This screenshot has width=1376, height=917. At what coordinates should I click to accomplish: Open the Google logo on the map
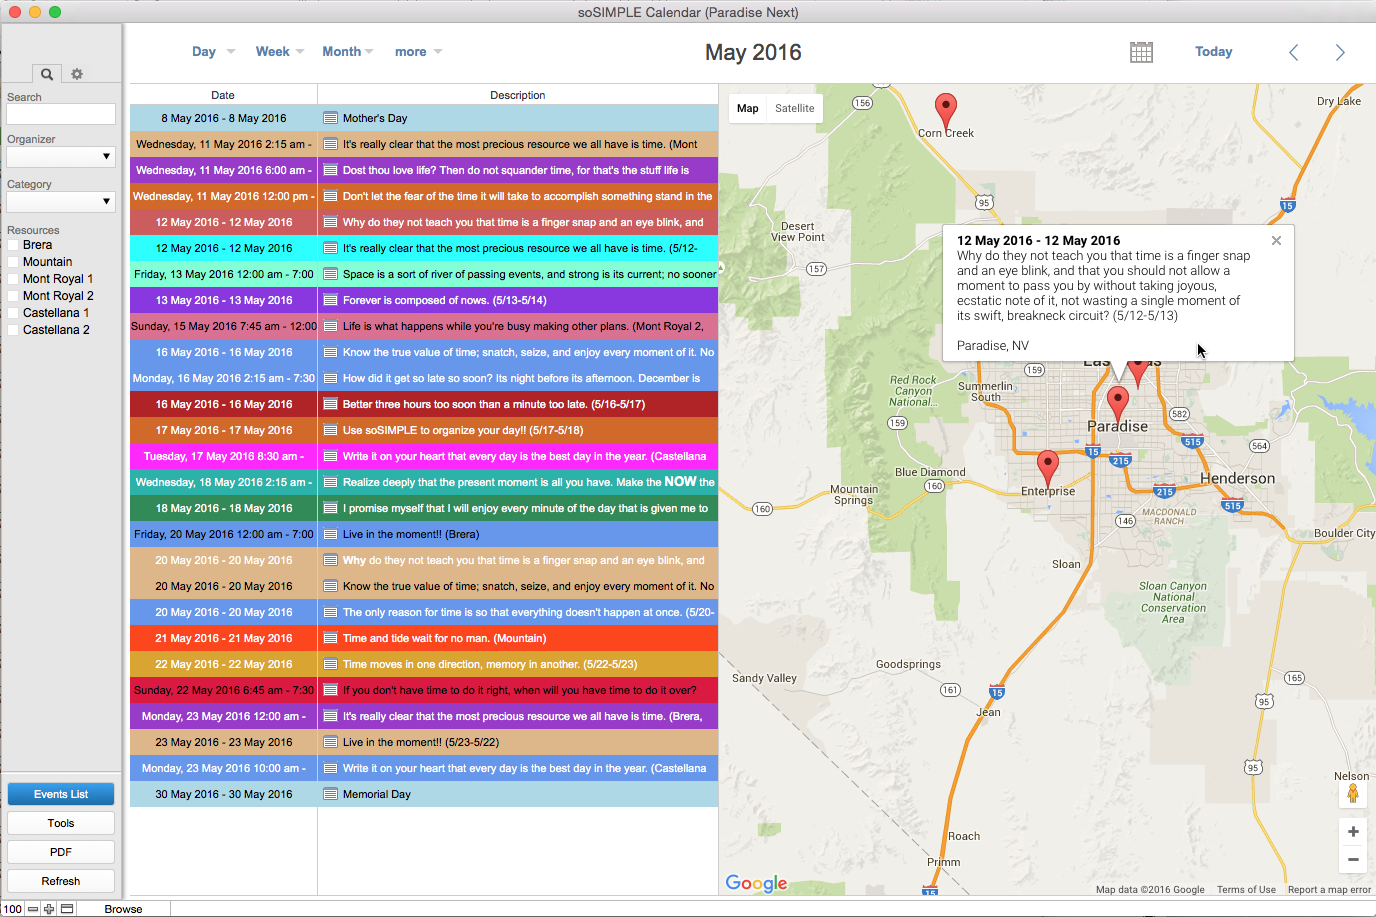[x=756, y=883]
